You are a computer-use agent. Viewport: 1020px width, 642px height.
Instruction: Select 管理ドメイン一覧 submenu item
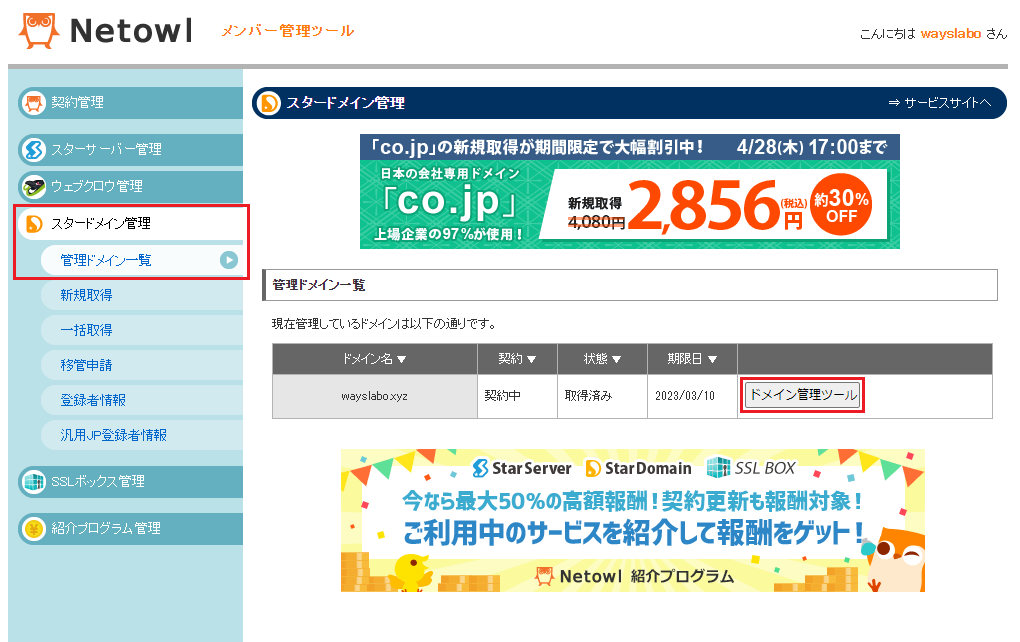142,260
